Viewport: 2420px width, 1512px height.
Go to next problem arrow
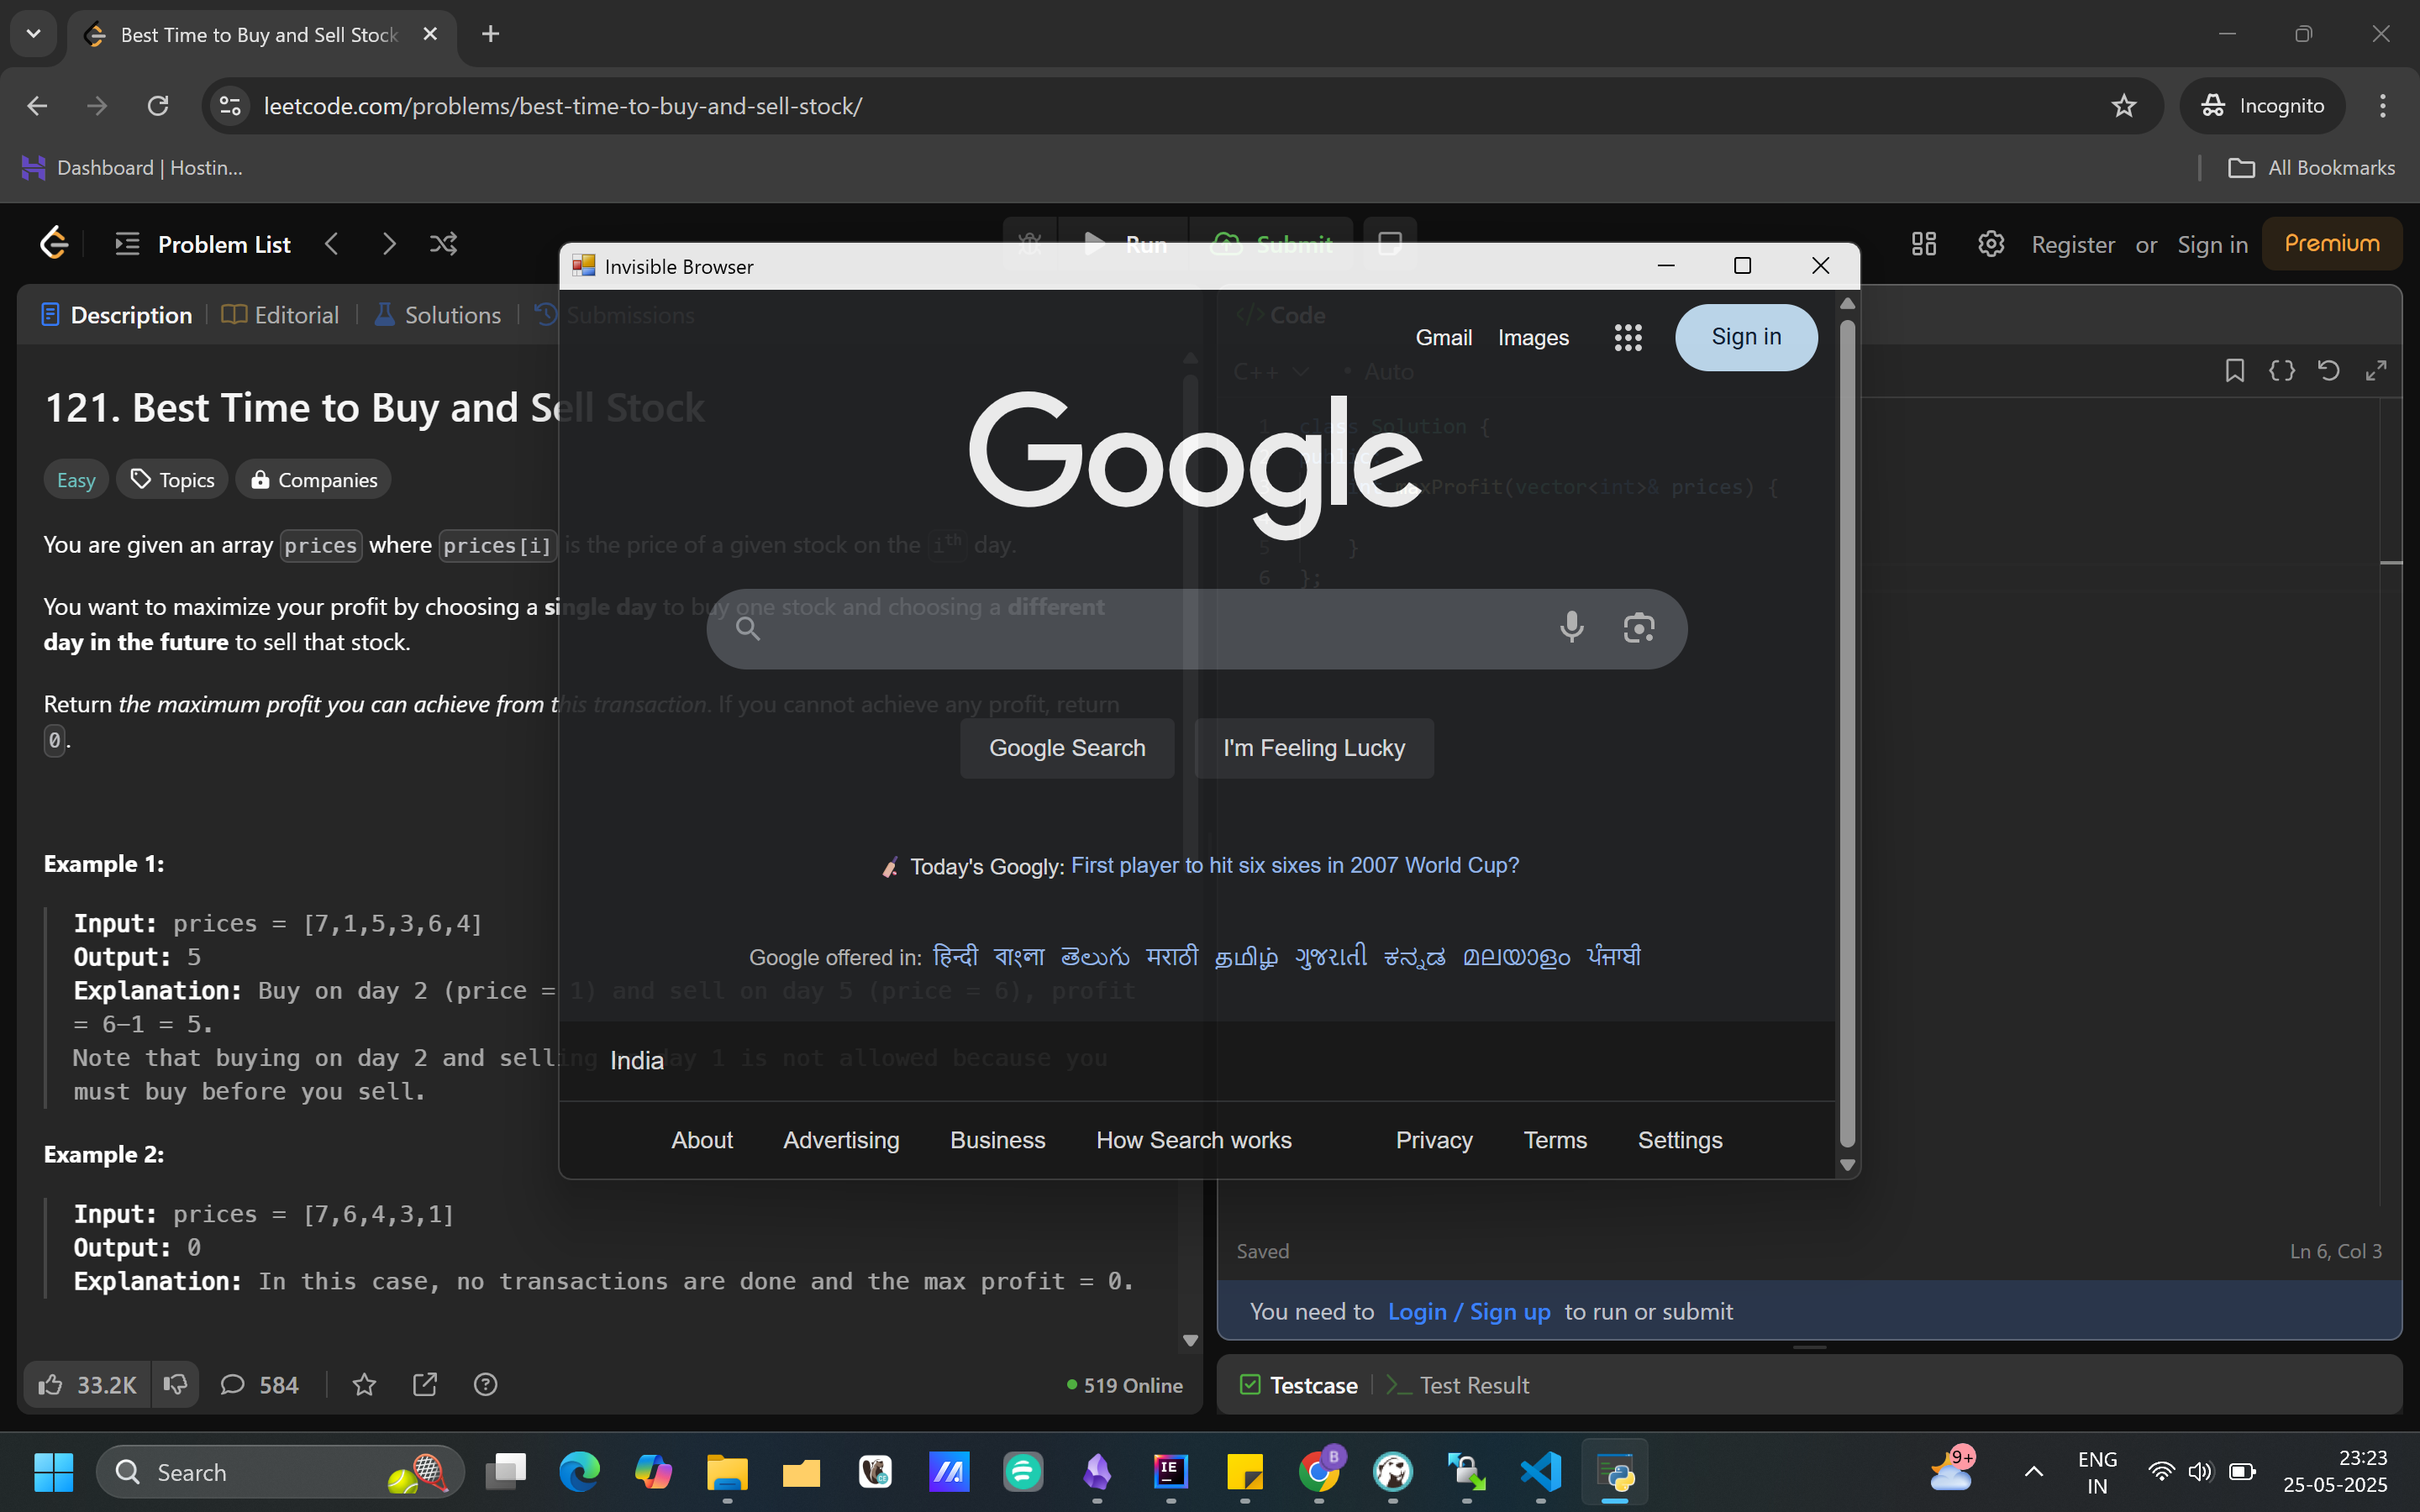coord(389,244)
